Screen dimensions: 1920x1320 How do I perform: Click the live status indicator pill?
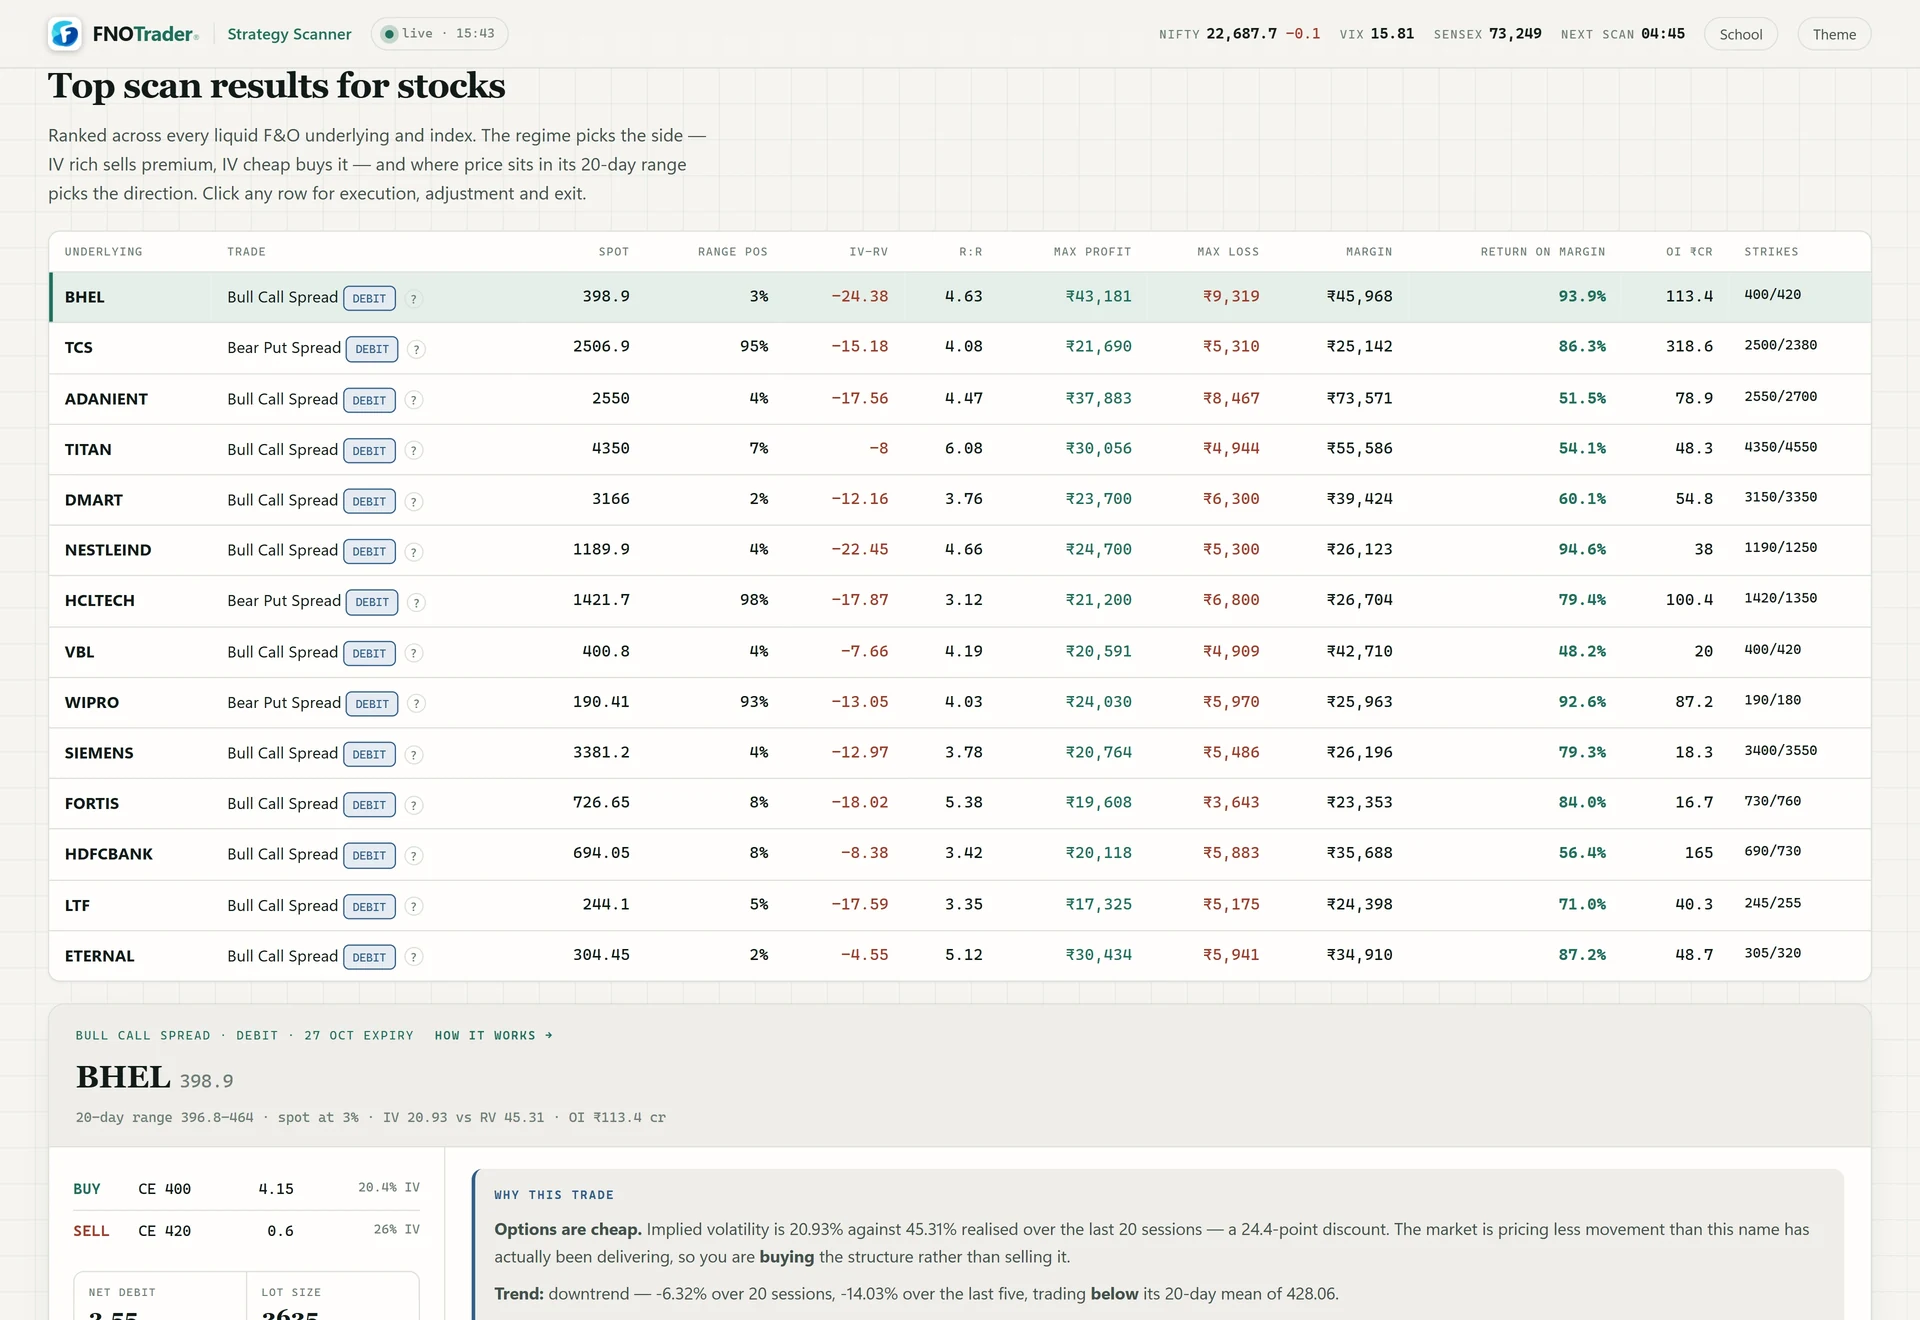click(439, 34)
